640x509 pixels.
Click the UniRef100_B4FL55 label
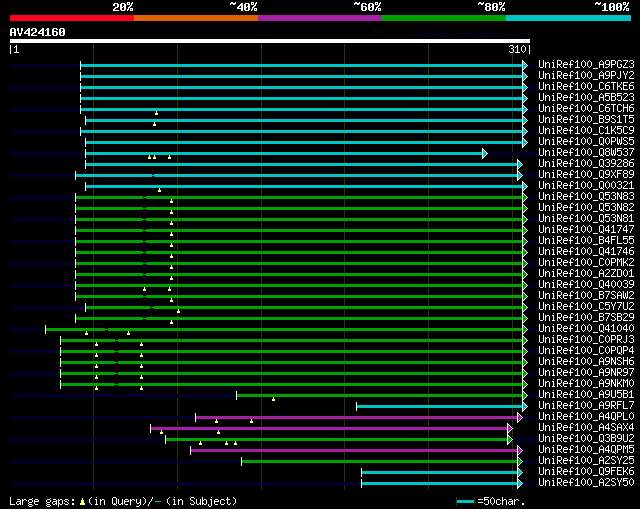click(586, 241)
